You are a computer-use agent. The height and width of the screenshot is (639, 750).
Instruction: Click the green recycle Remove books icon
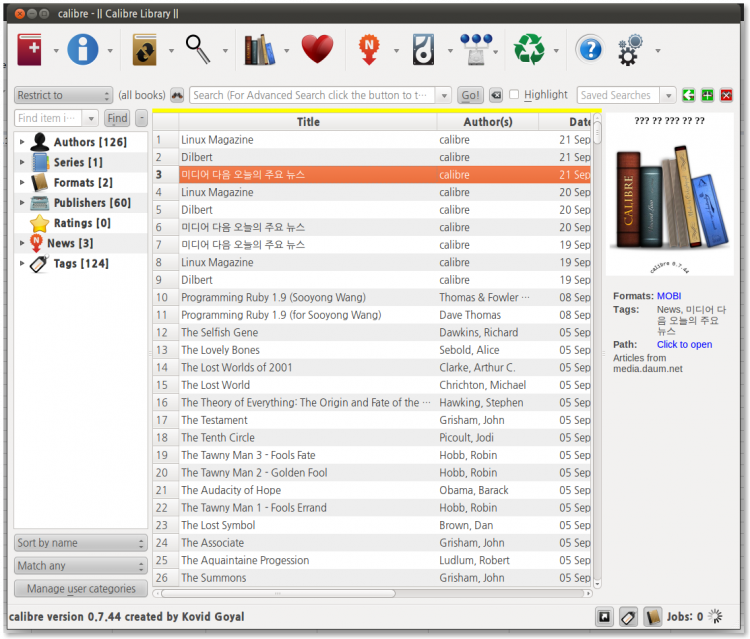(x=529, y=50)
